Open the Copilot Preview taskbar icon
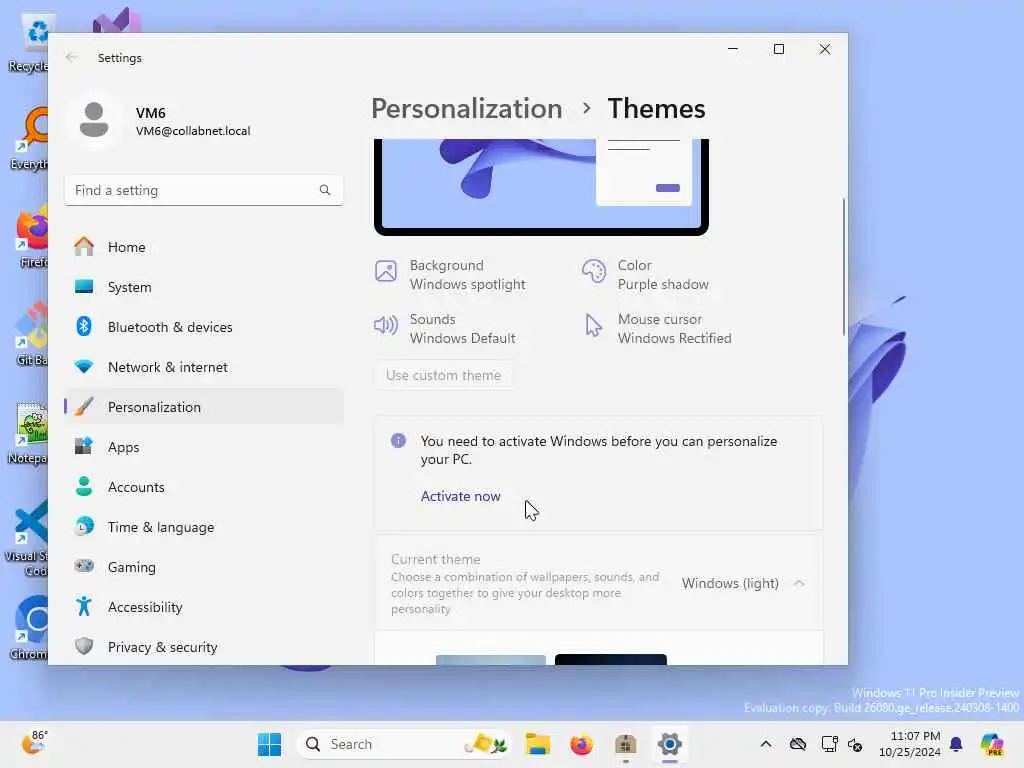 coord(992,744)
